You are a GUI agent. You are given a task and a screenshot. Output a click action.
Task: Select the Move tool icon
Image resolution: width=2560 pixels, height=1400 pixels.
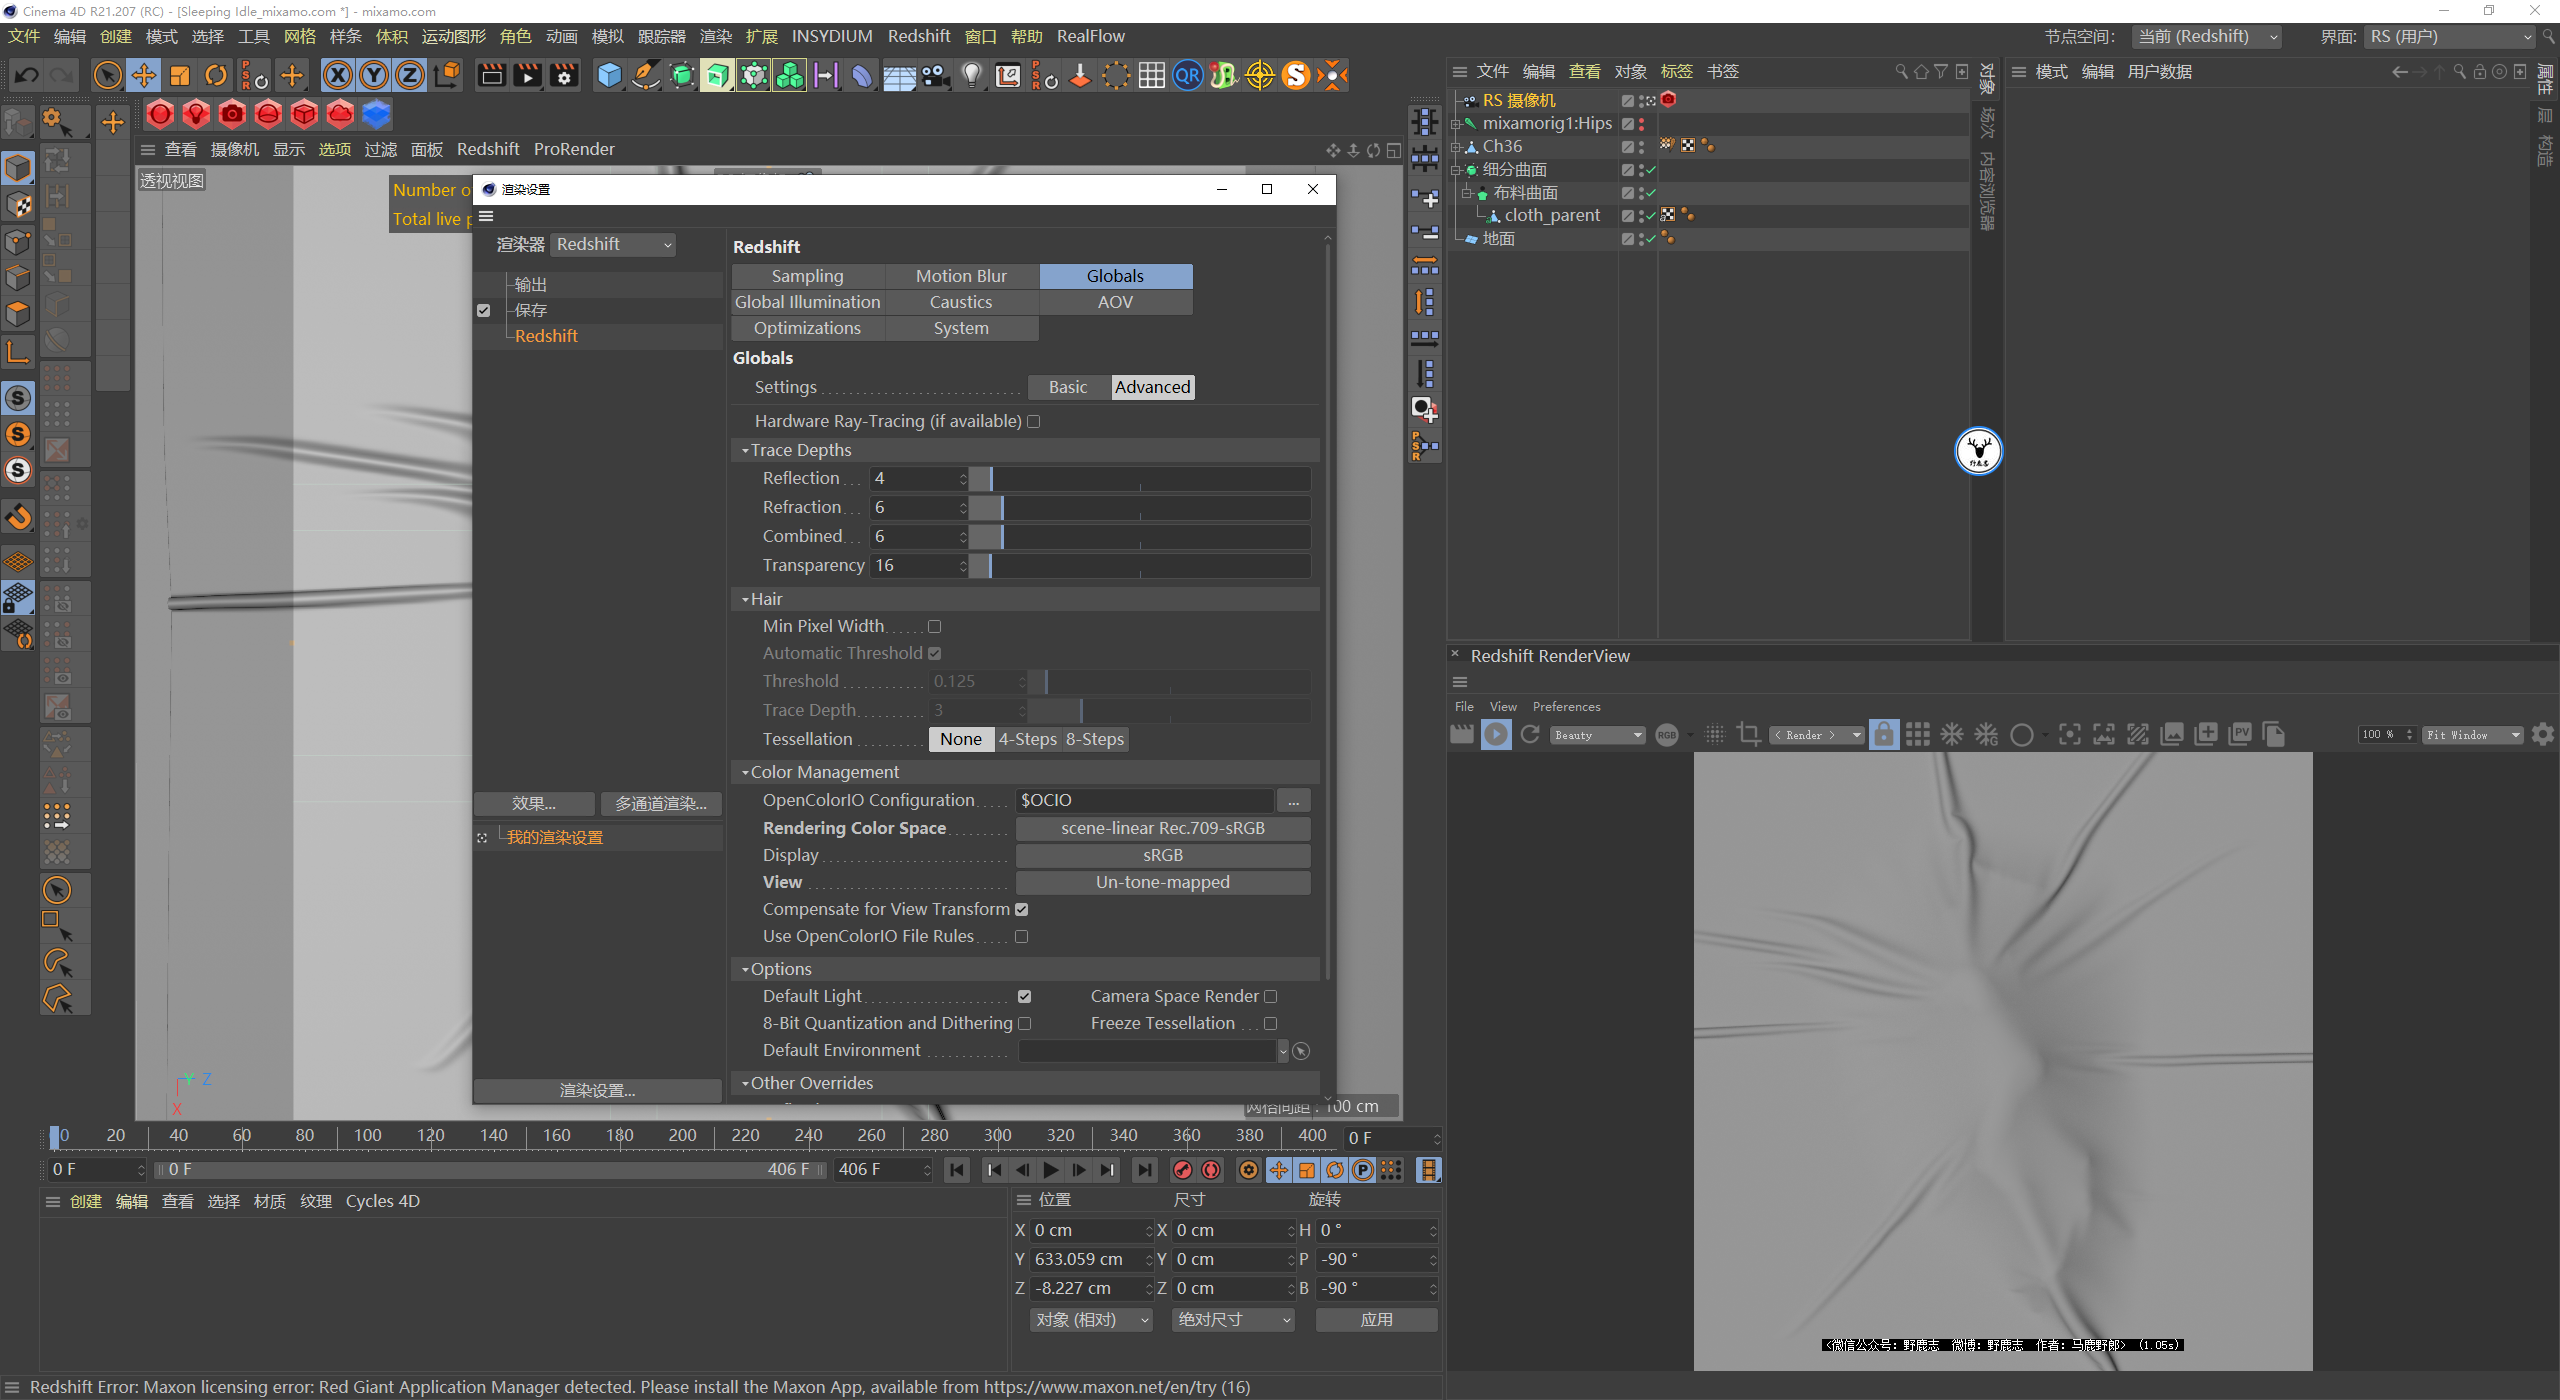click(x=144, y=75)
